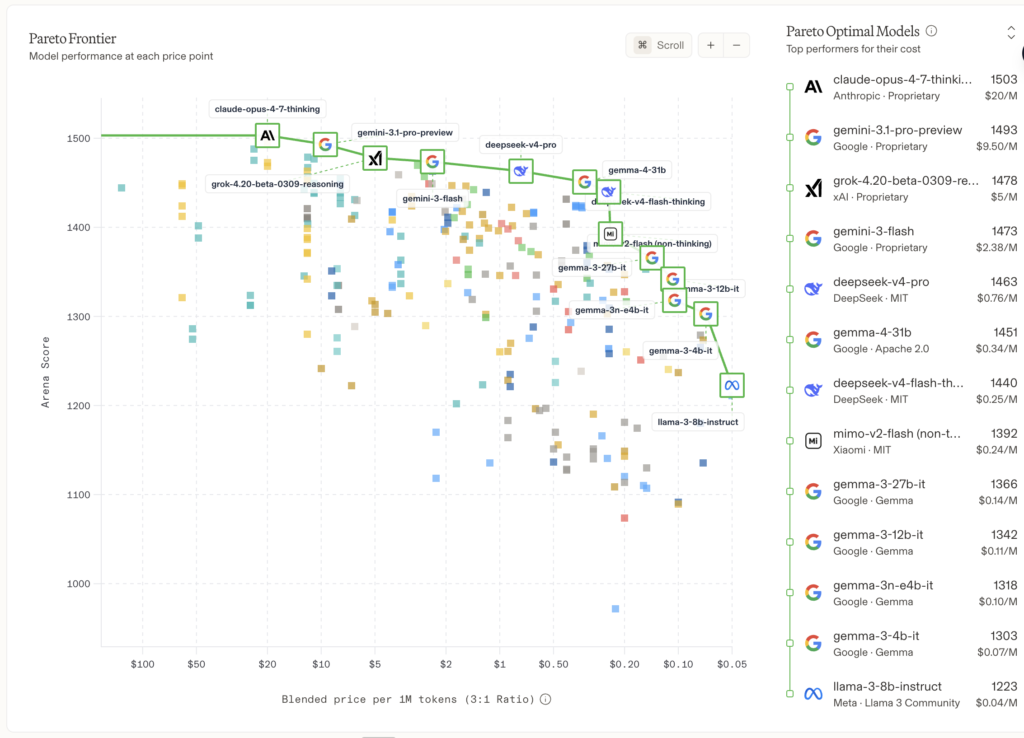
Task: Select gemini-3.1-pro-preview chart label
Action: (405, 133)
